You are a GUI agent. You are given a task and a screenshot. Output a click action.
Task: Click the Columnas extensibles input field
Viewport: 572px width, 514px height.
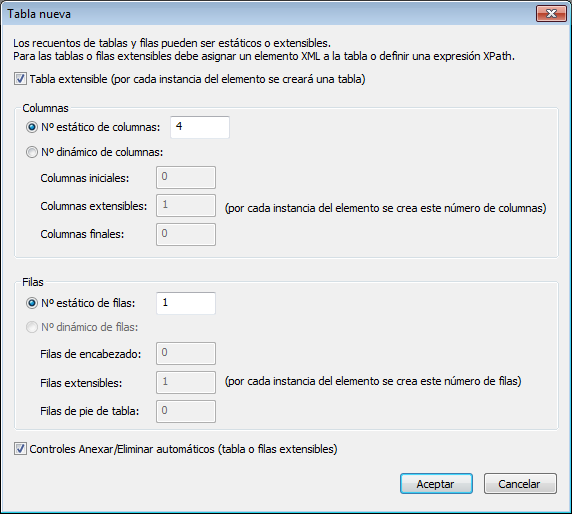[x=186, y=206]
